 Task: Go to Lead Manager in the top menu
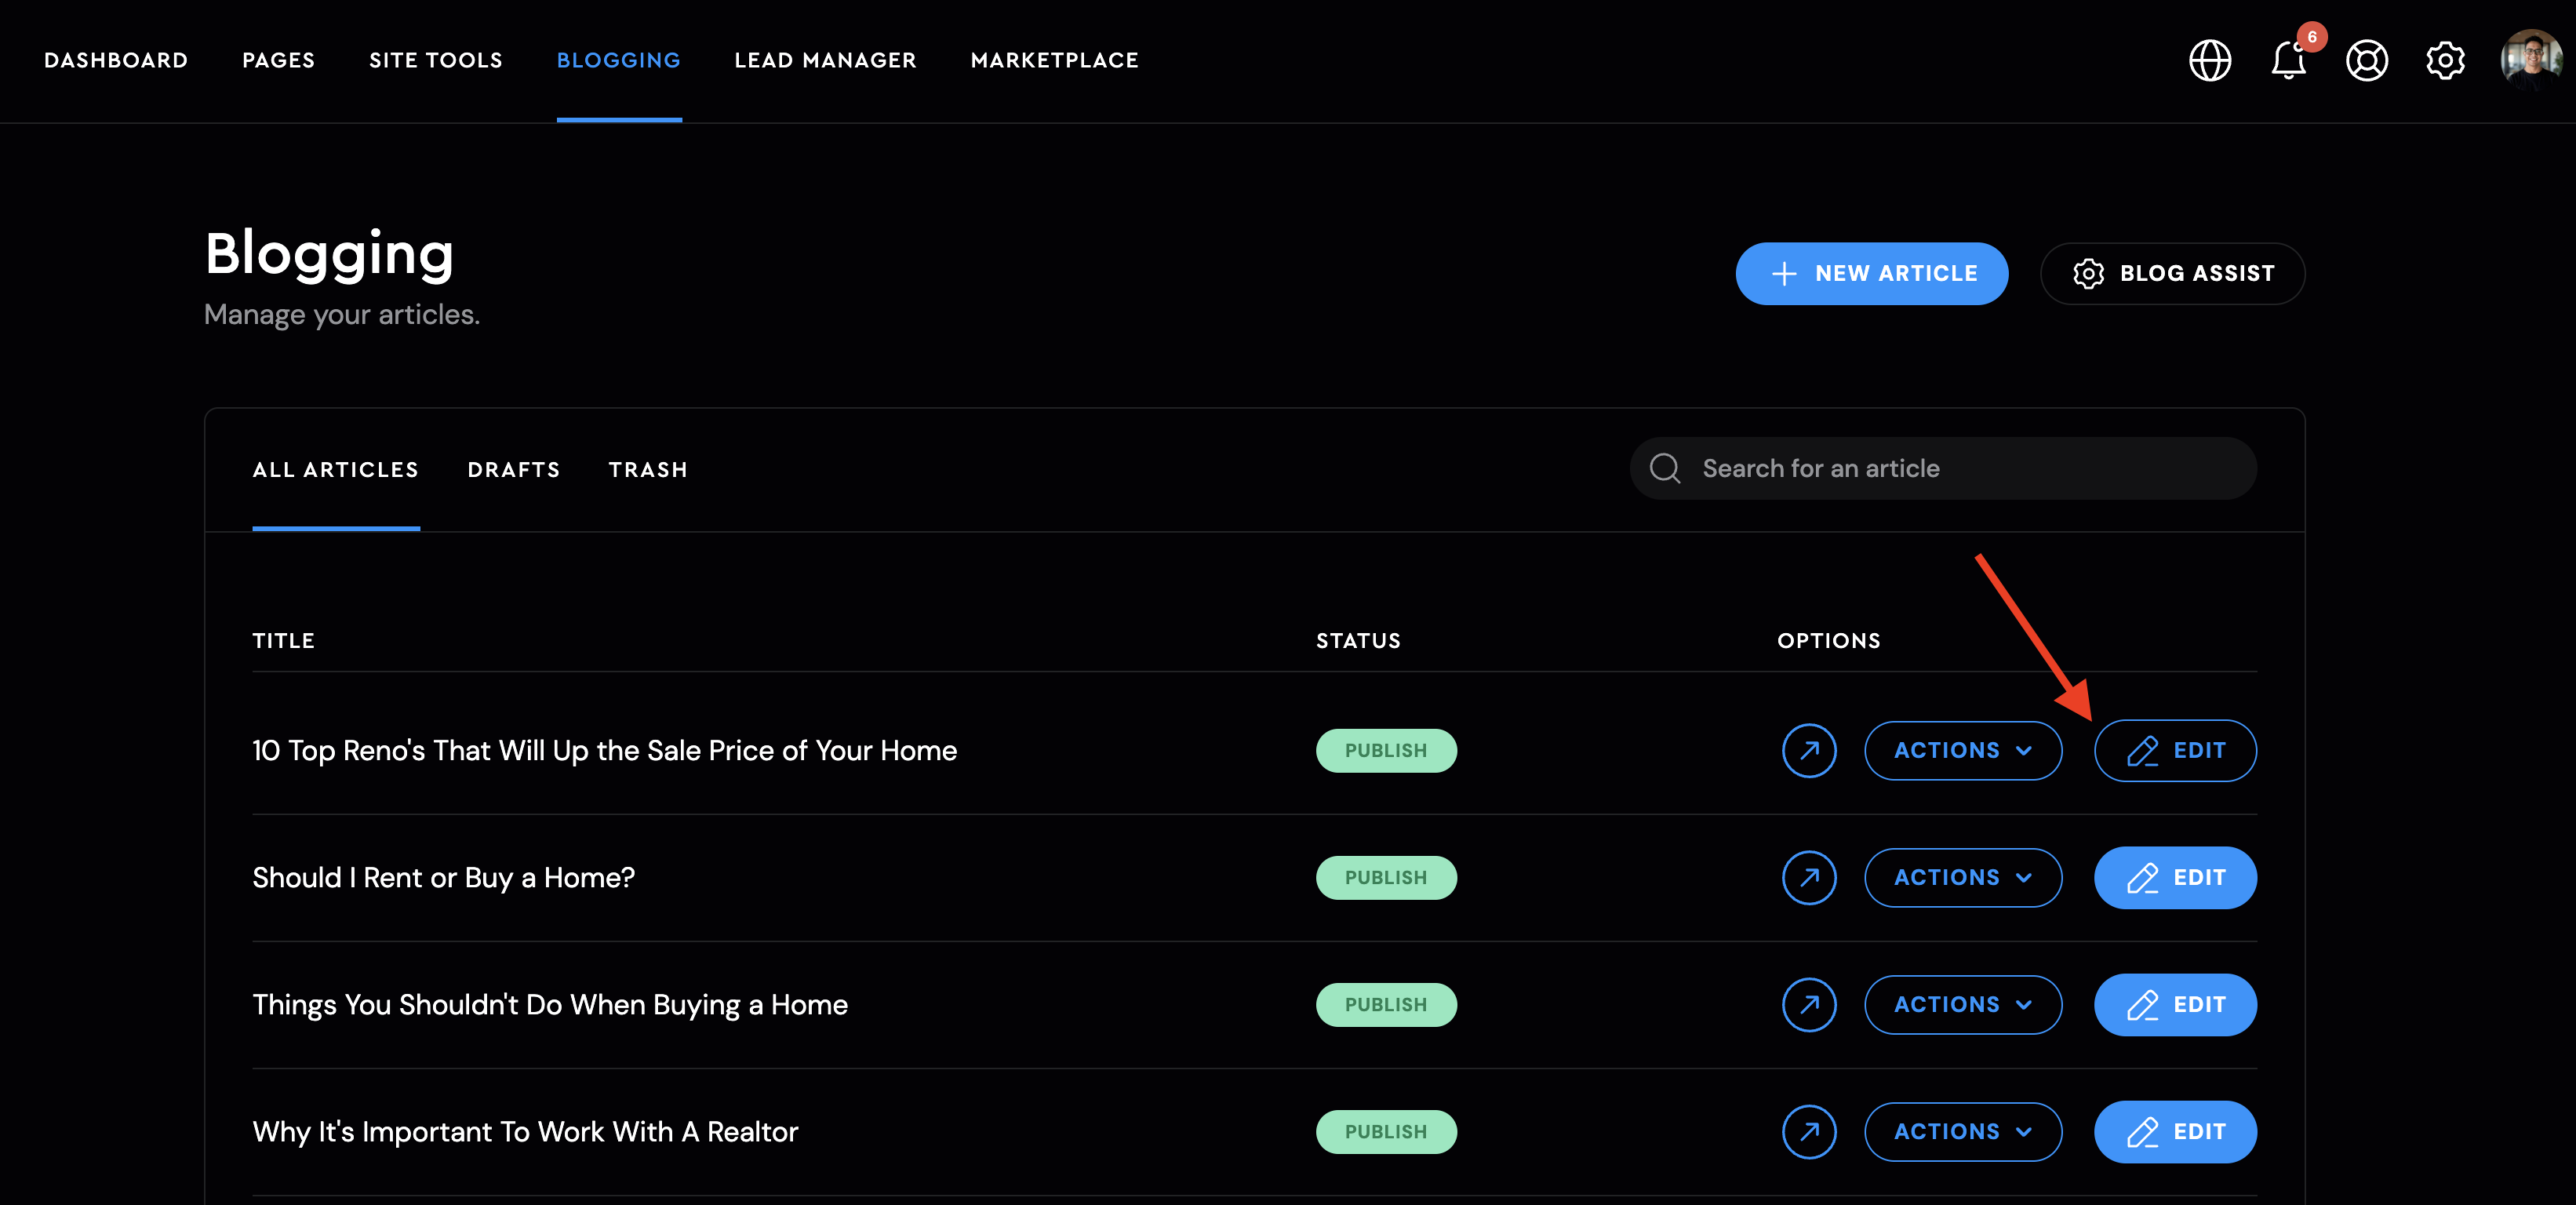825,61
